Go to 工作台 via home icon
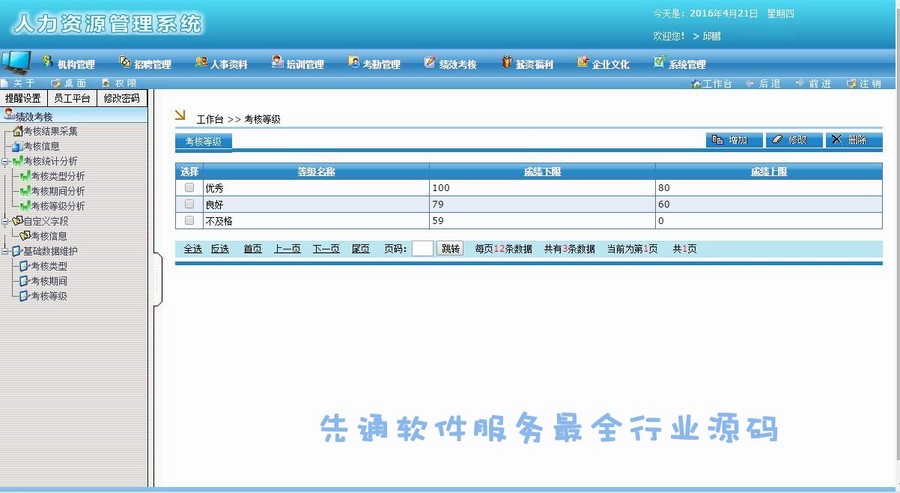Screen dimensions: 900x493 click(x=696, y=84)
